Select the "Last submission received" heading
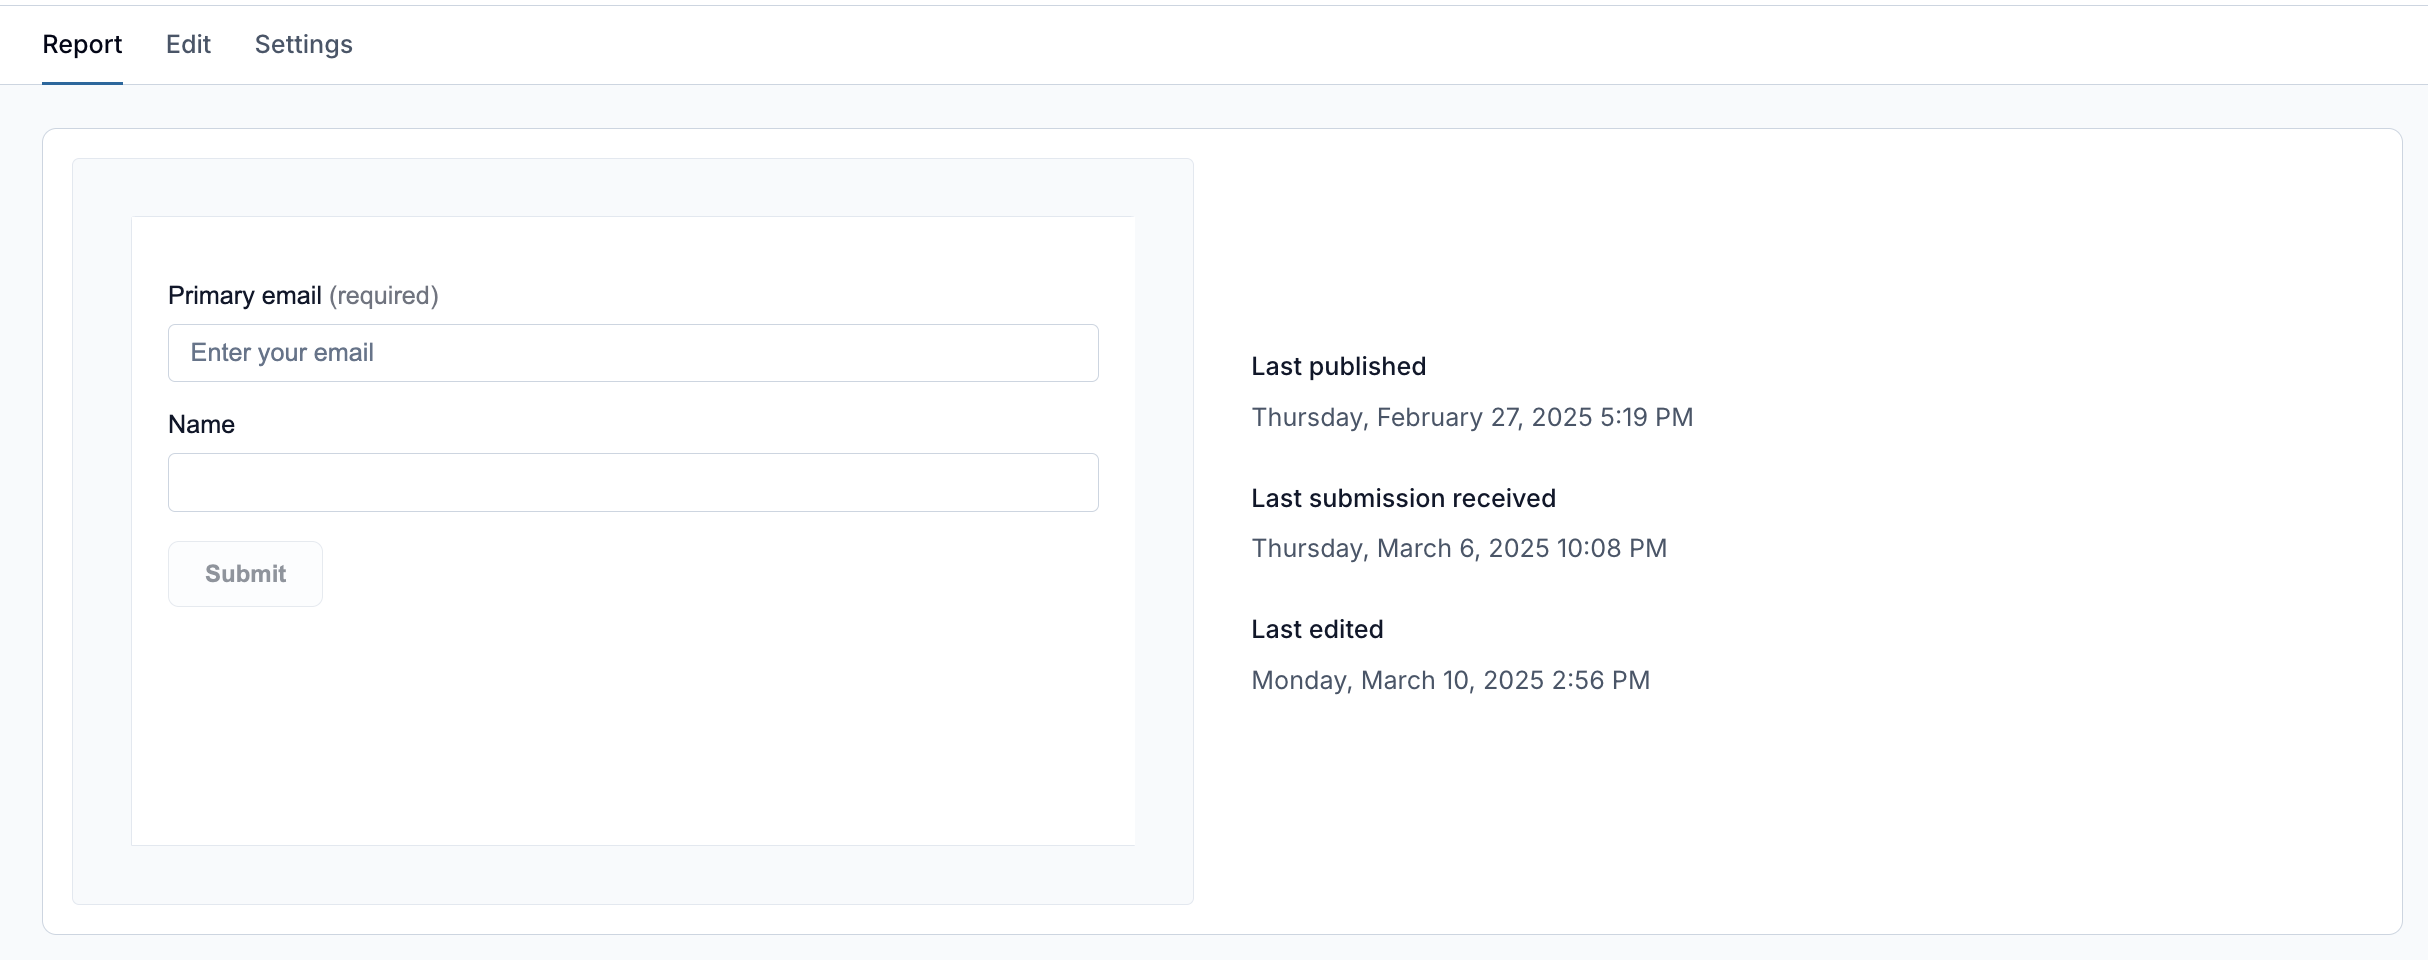The height and width of the screenshot is (960, 2428). click(1403, 499)
